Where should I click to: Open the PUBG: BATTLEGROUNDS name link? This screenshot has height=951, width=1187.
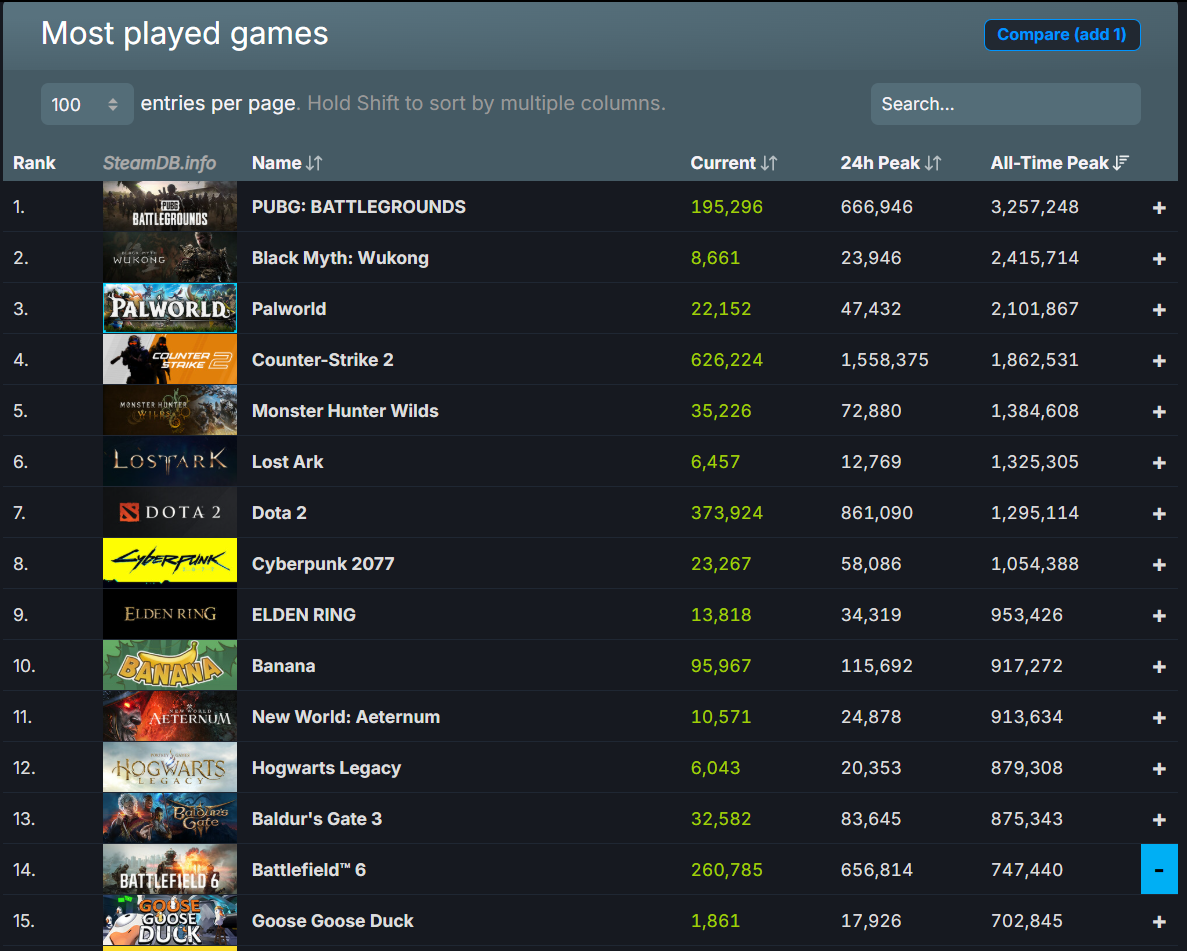[x=358, y=207]
